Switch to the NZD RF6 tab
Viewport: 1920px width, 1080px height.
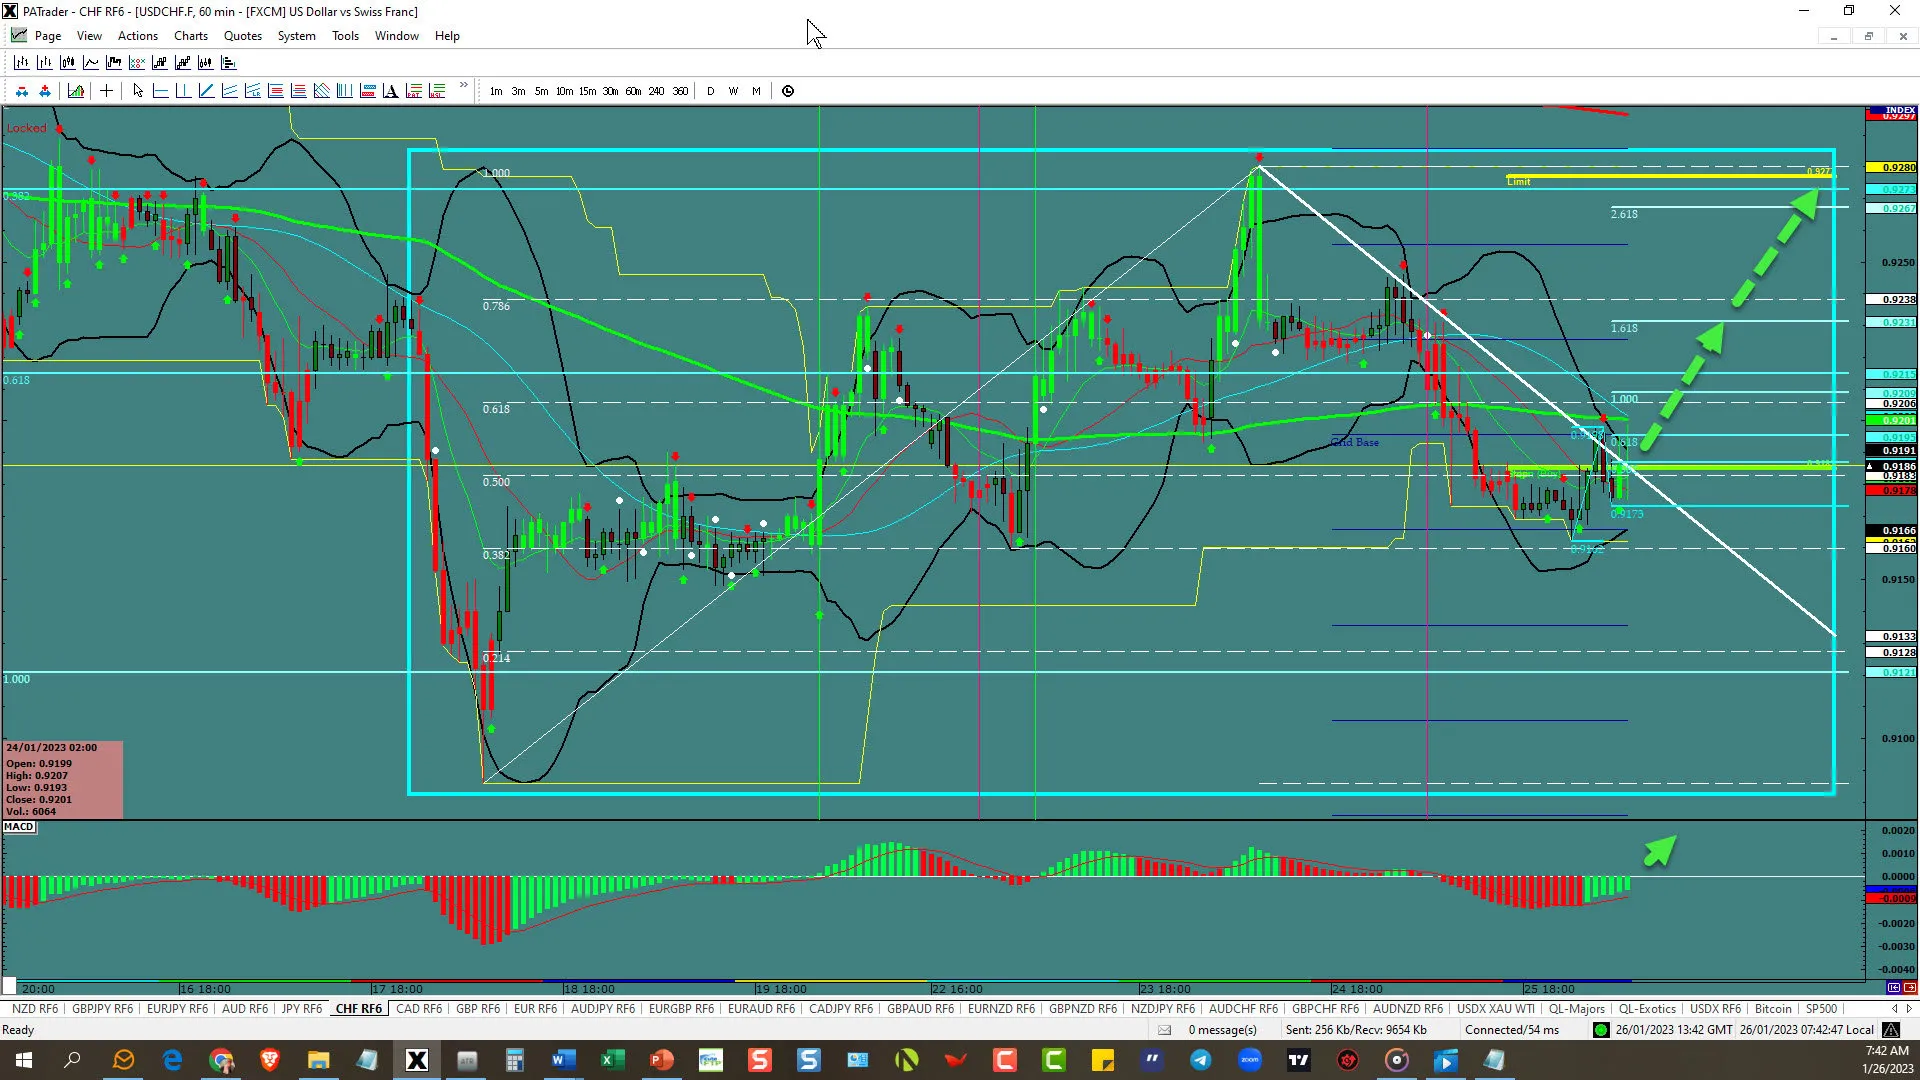point(35,1009)
